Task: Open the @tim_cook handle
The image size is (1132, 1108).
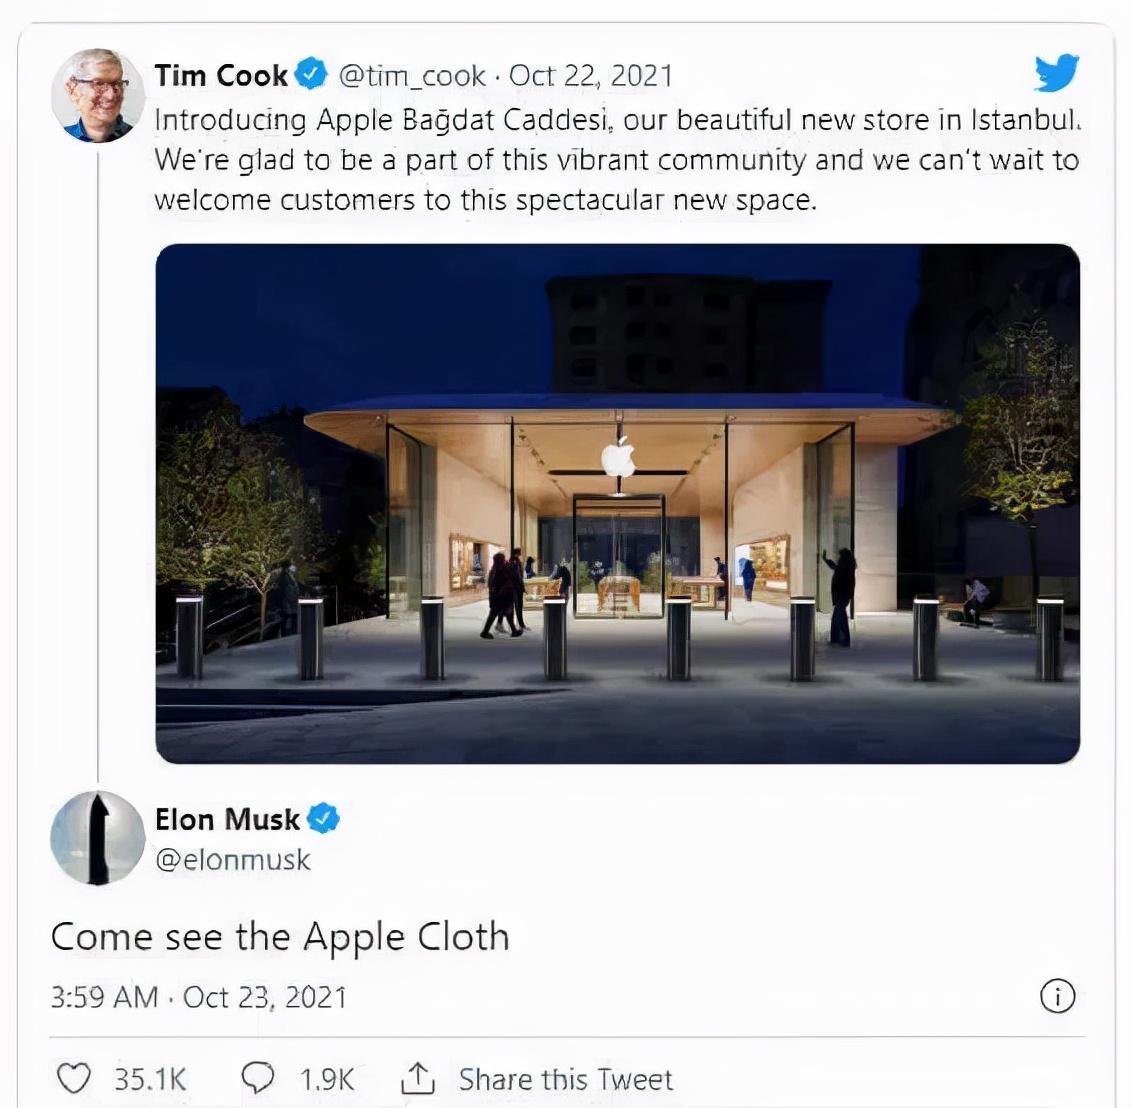Action: point(412,75)
